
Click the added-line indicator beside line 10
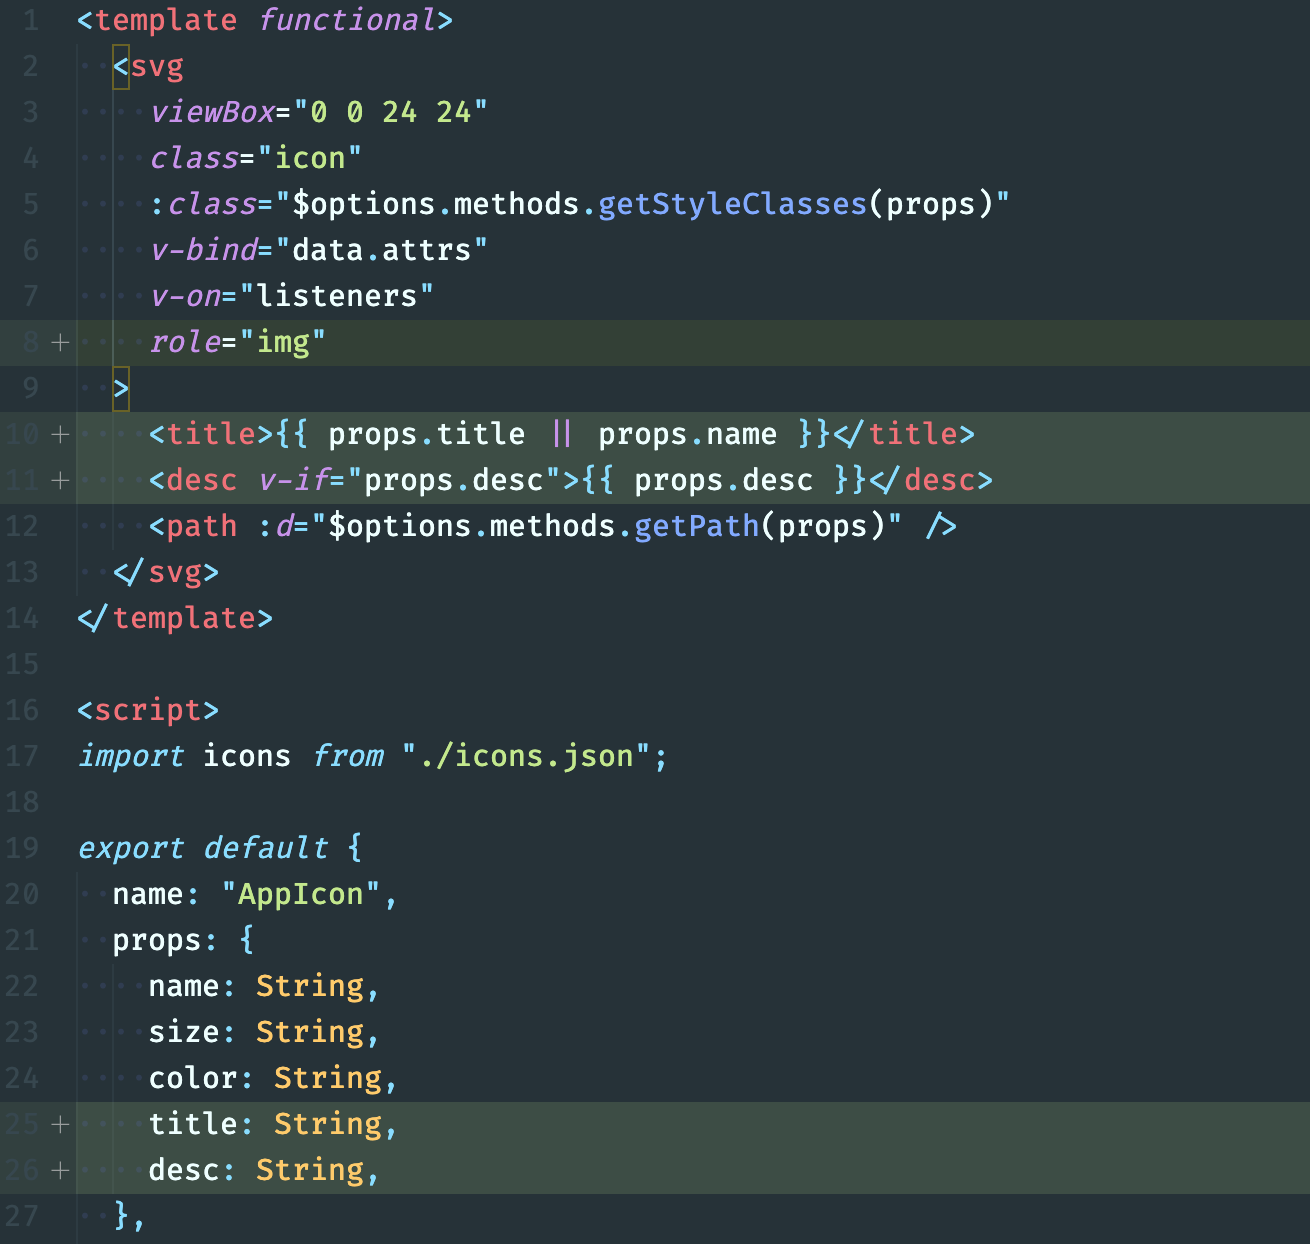tap(60, 434)
